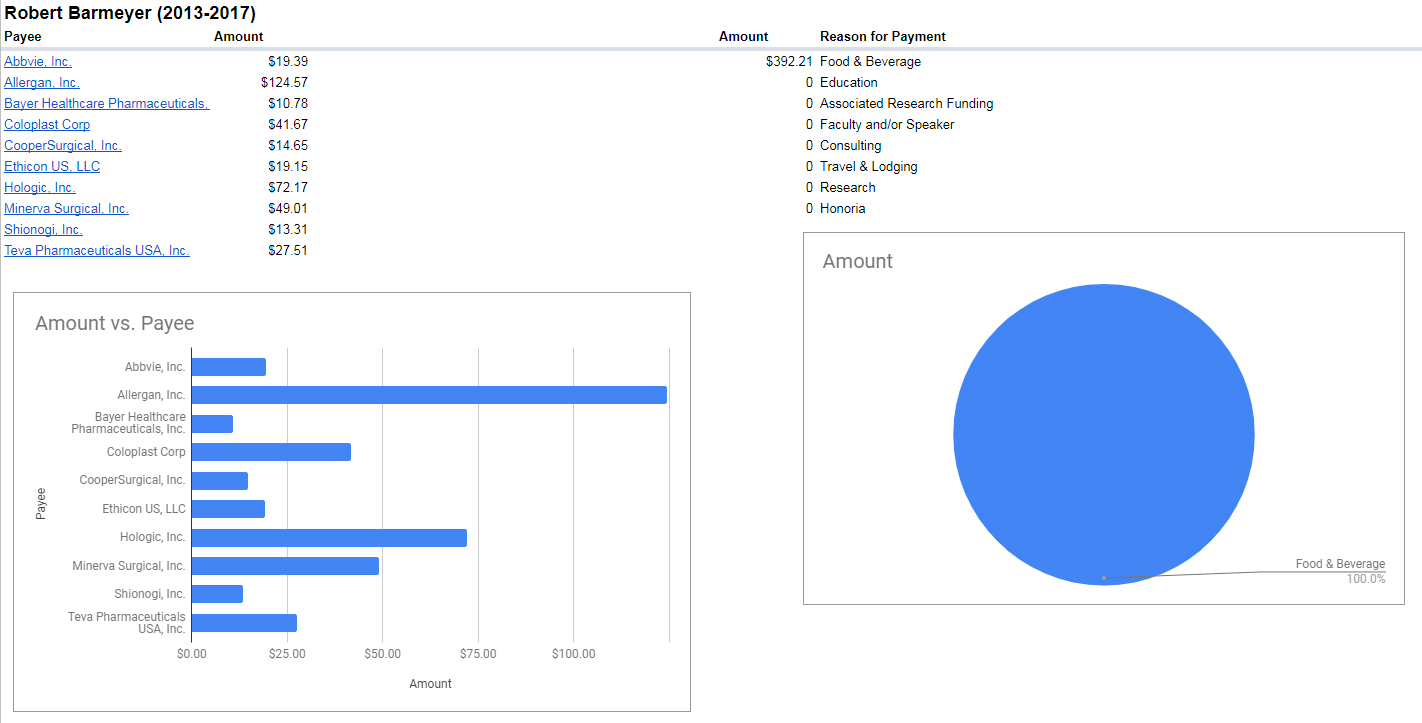Click the Minerva Surgical chart bar
This screenshot has height=723, width=1422.
[284, 566]
